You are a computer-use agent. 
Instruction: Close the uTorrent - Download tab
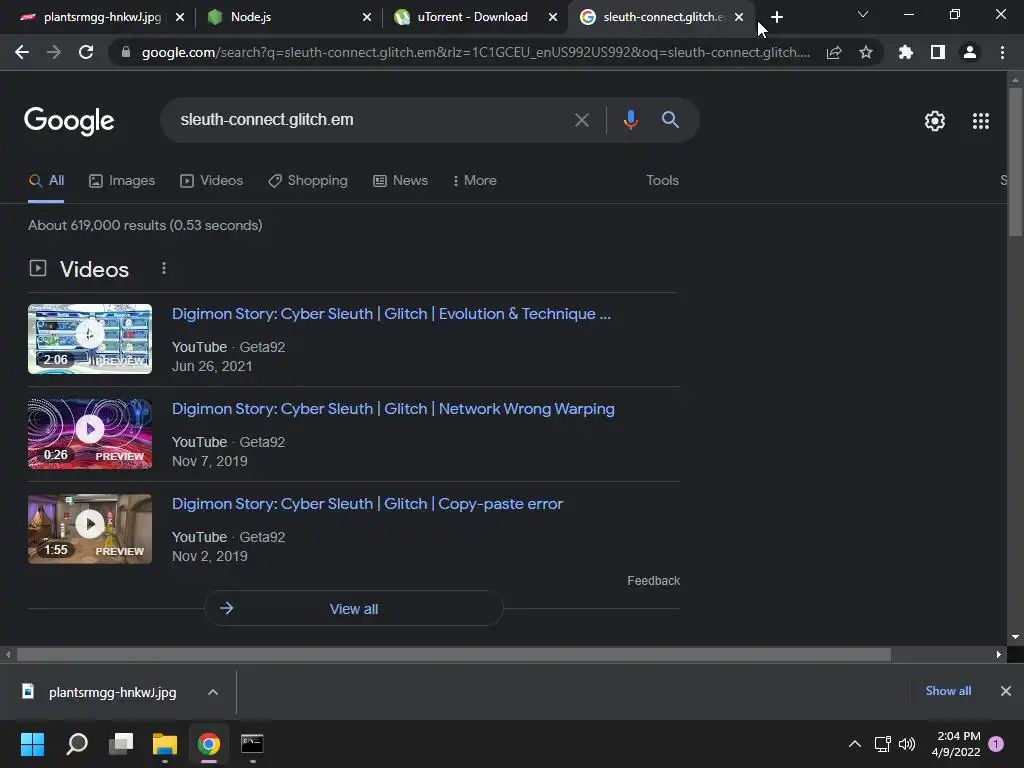tap(553, 17)
